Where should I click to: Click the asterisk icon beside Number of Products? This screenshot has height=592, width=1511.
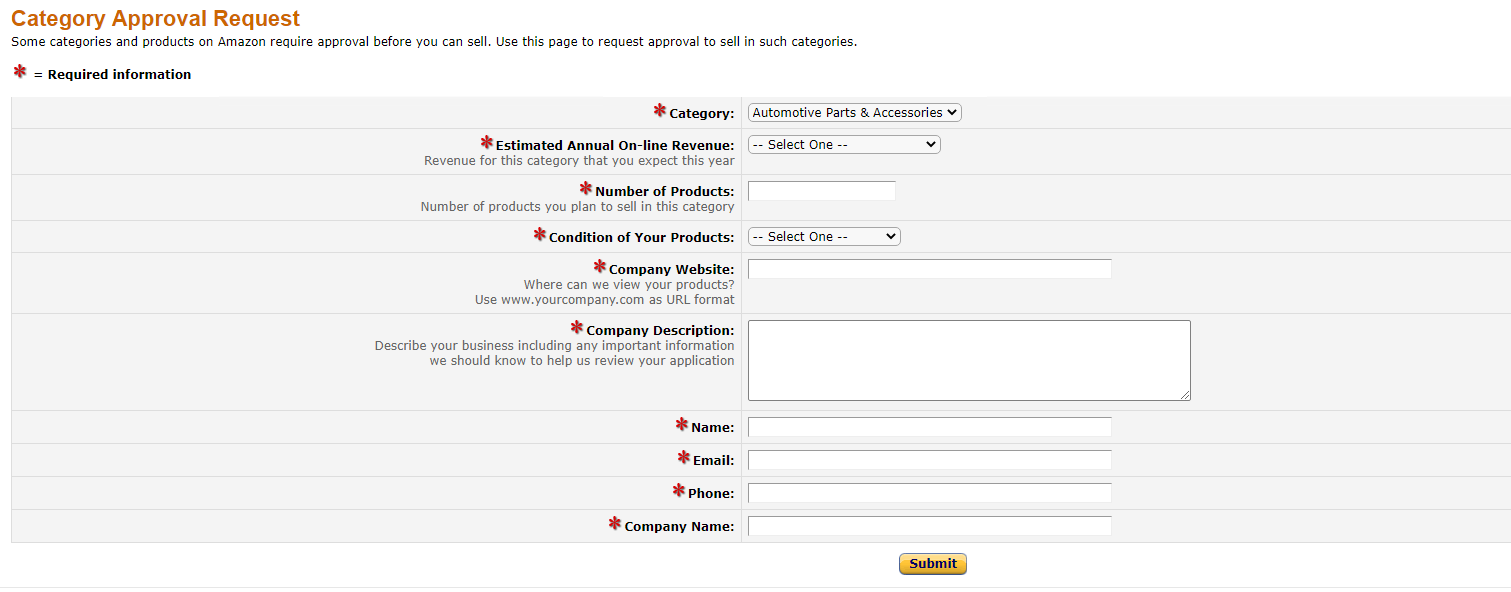tap(586, 188)
